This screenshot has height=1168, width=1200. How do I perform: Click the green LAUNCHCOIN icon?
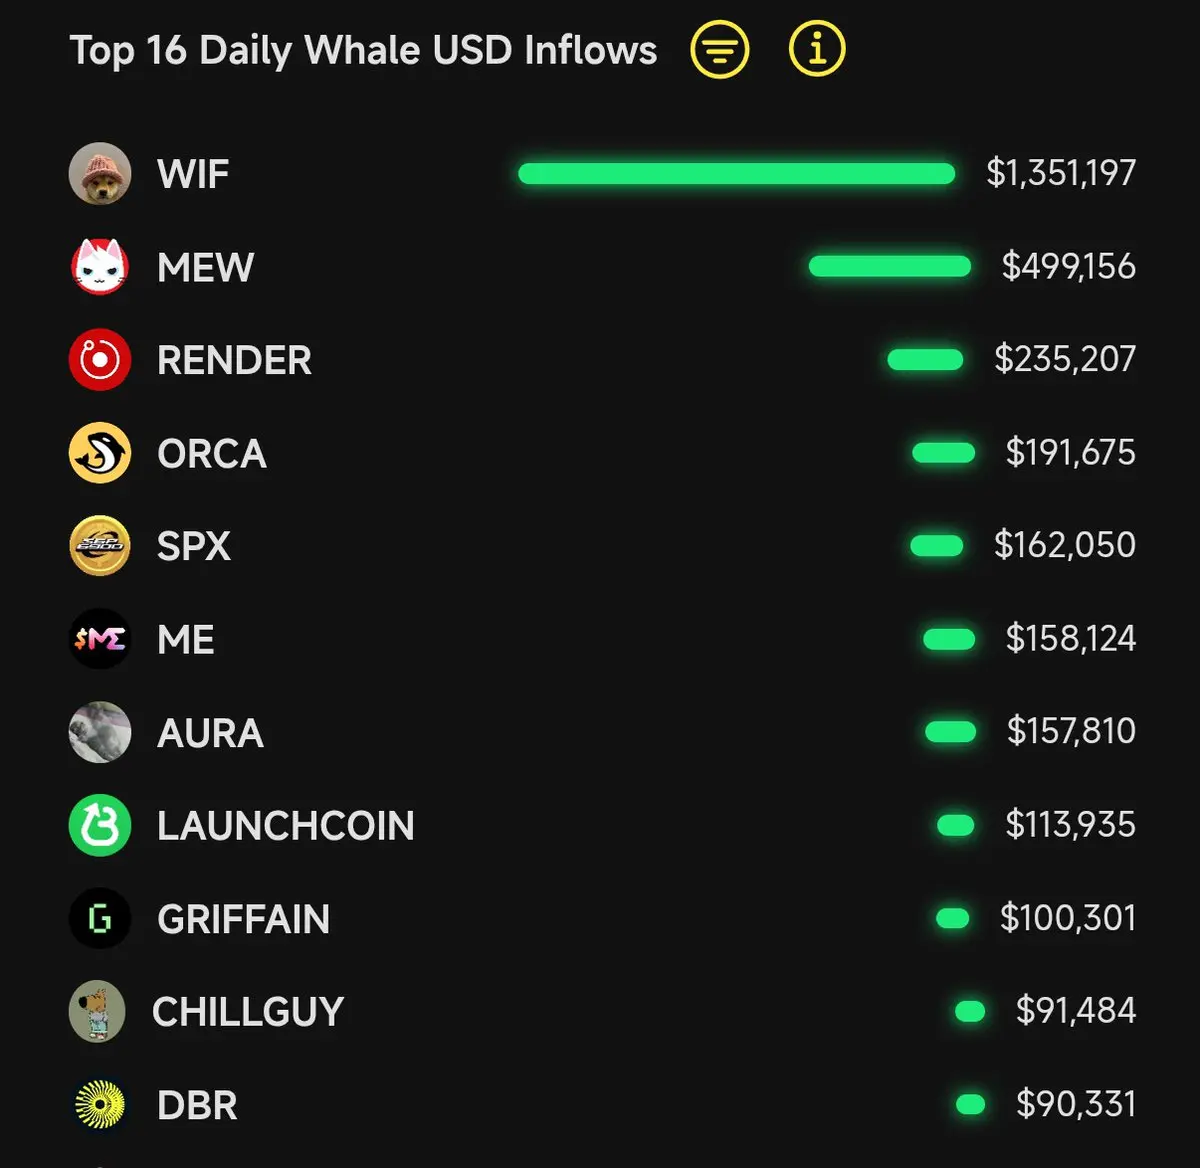click(x=100, y=825)
